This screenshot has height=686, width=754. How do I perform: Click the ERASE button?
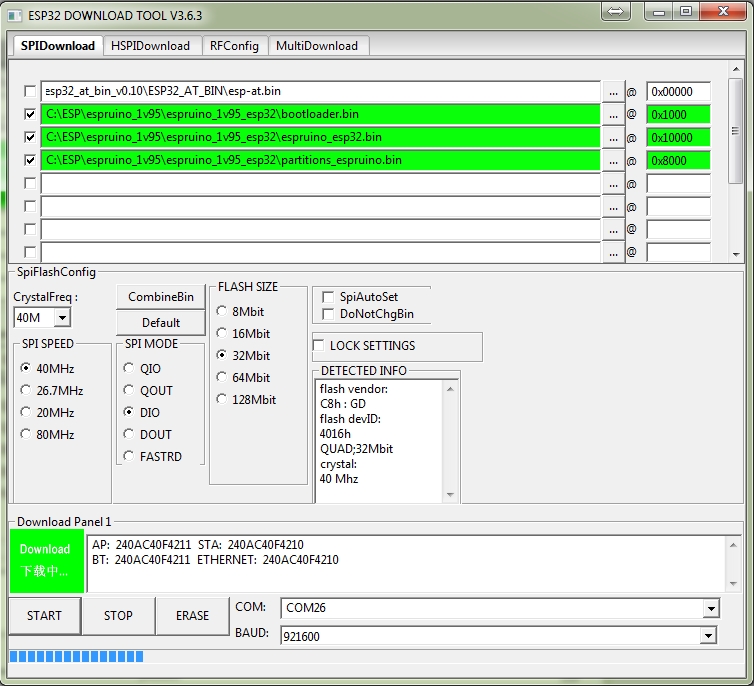point(192,615)
